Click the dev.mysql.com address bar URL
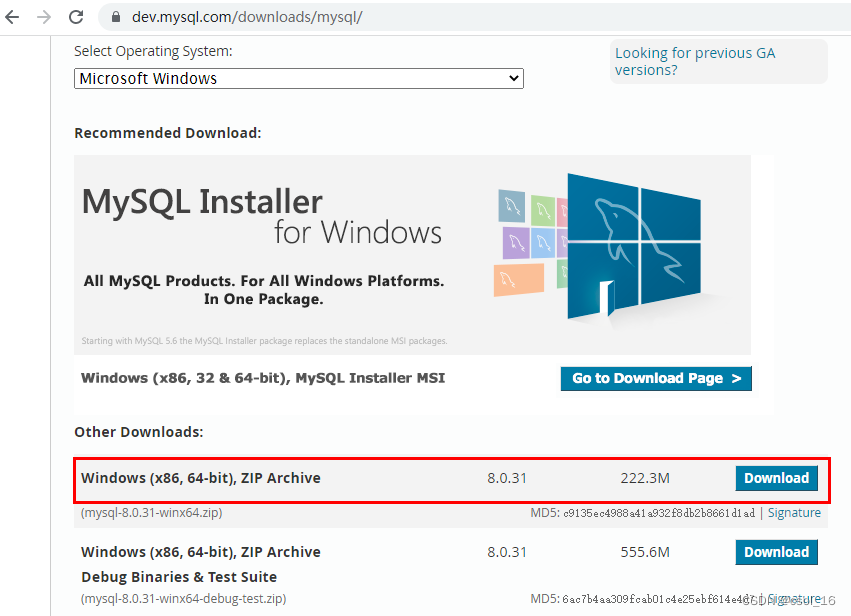 [247, 17]
